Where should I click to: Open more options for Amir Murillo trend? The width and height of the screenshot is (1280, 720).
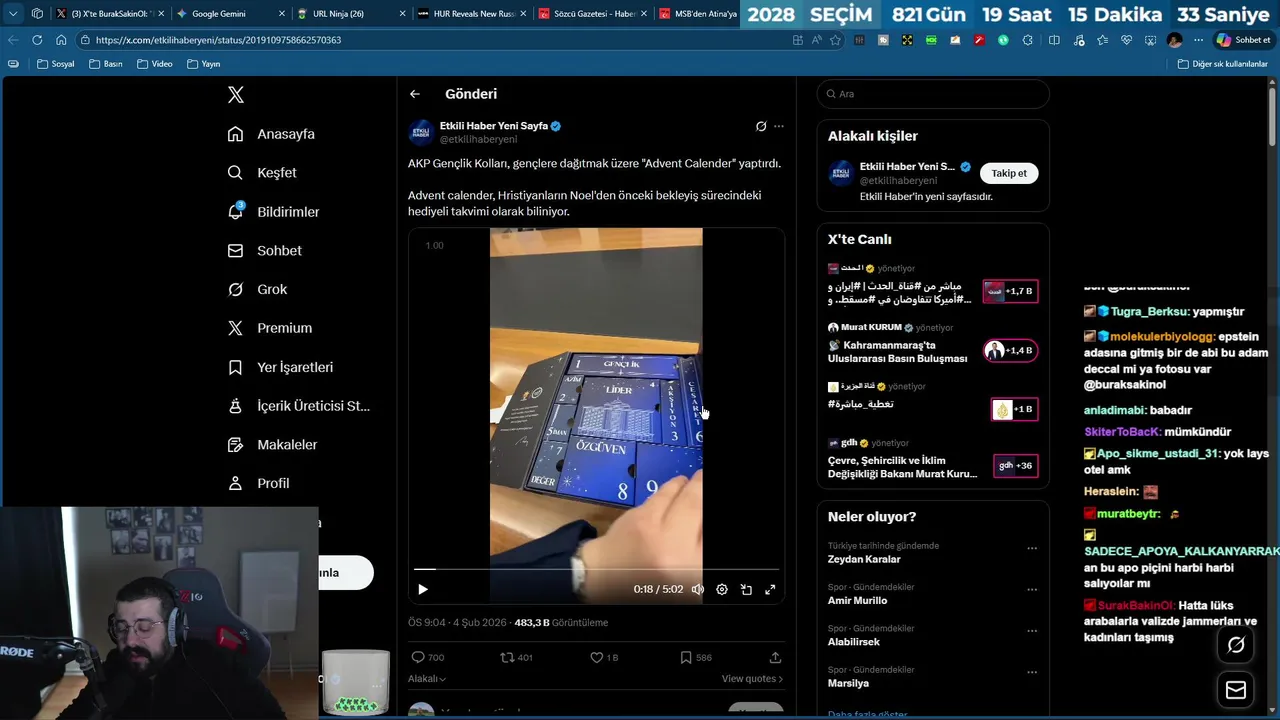tap(1032, 589)
